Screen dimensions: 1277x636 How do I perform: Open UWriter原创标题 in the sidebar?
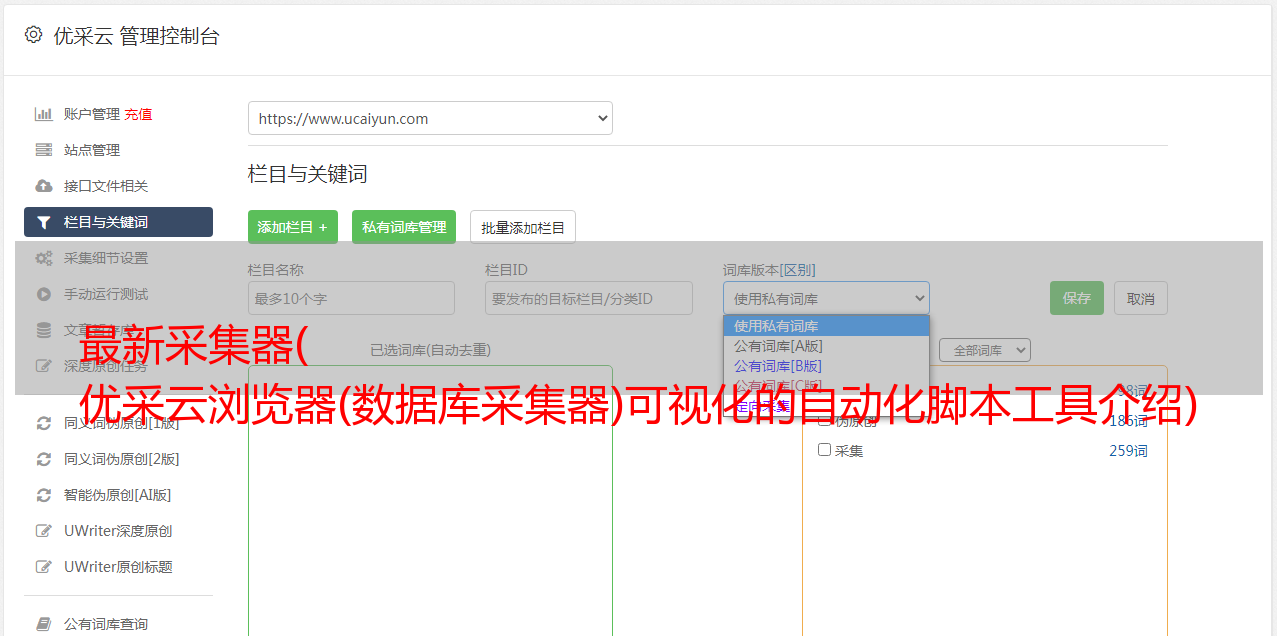[x=118, y=567]
